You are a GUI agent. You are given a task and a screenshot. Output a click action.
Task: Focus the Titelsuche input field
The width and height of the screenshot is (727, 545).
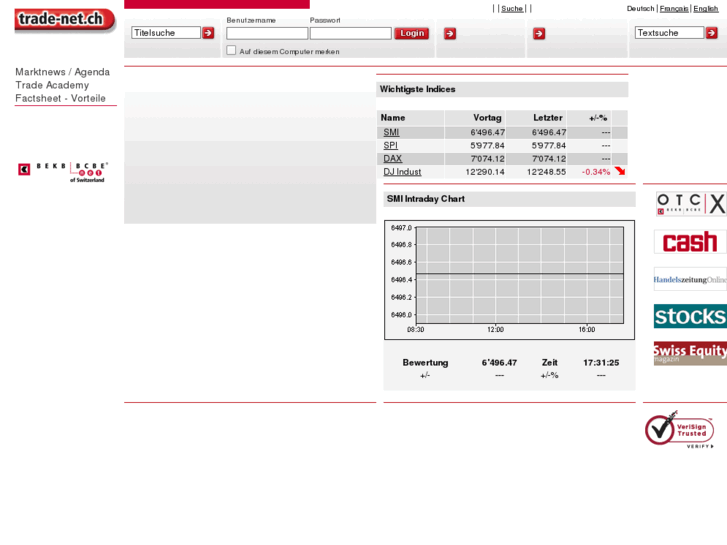coord(166,32)
